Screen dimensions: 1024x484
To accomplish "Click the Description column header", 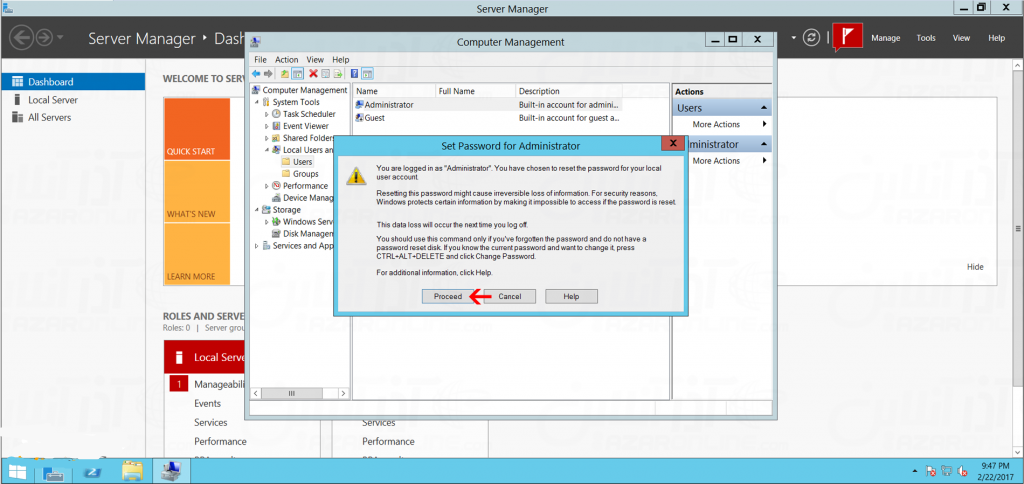I will tap(569, 91).
